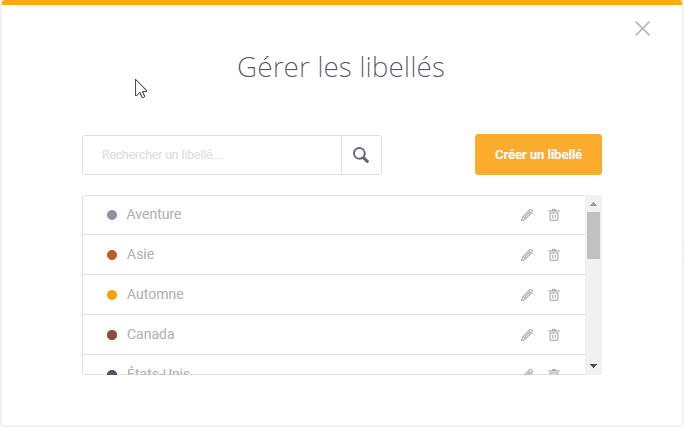The image size is (684, 427).
Task: Click the Rechercher un libellé search field
Action: point(212,155)
